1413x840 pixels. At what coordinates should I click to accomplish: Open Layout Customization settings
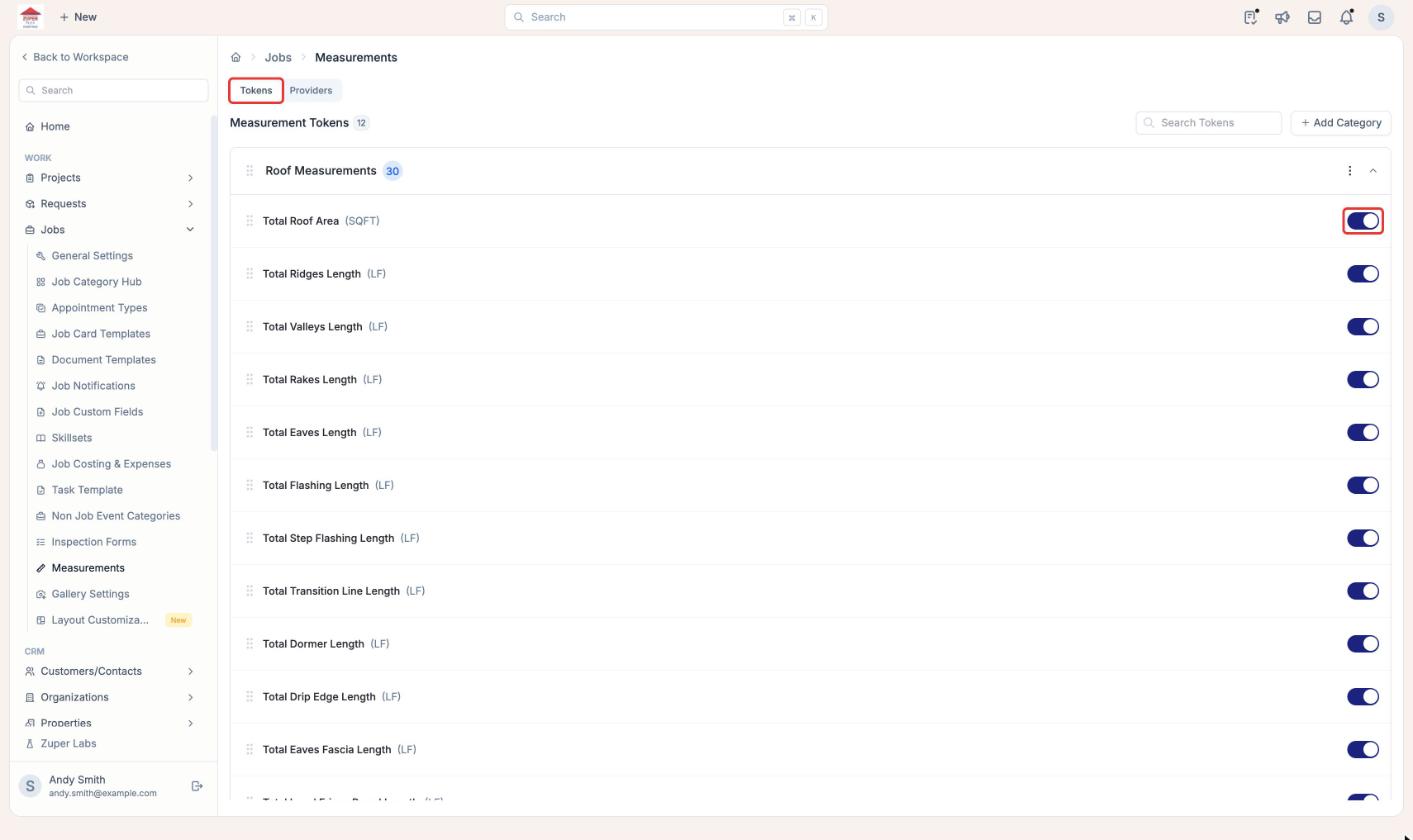(x=100, y=620)
